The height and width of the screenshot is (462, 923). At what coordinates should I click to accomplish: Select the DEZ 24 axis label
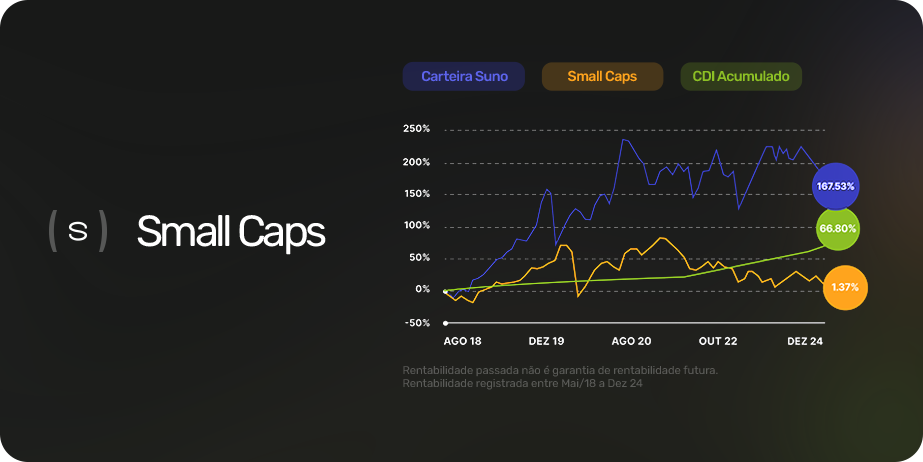point(805,341)
